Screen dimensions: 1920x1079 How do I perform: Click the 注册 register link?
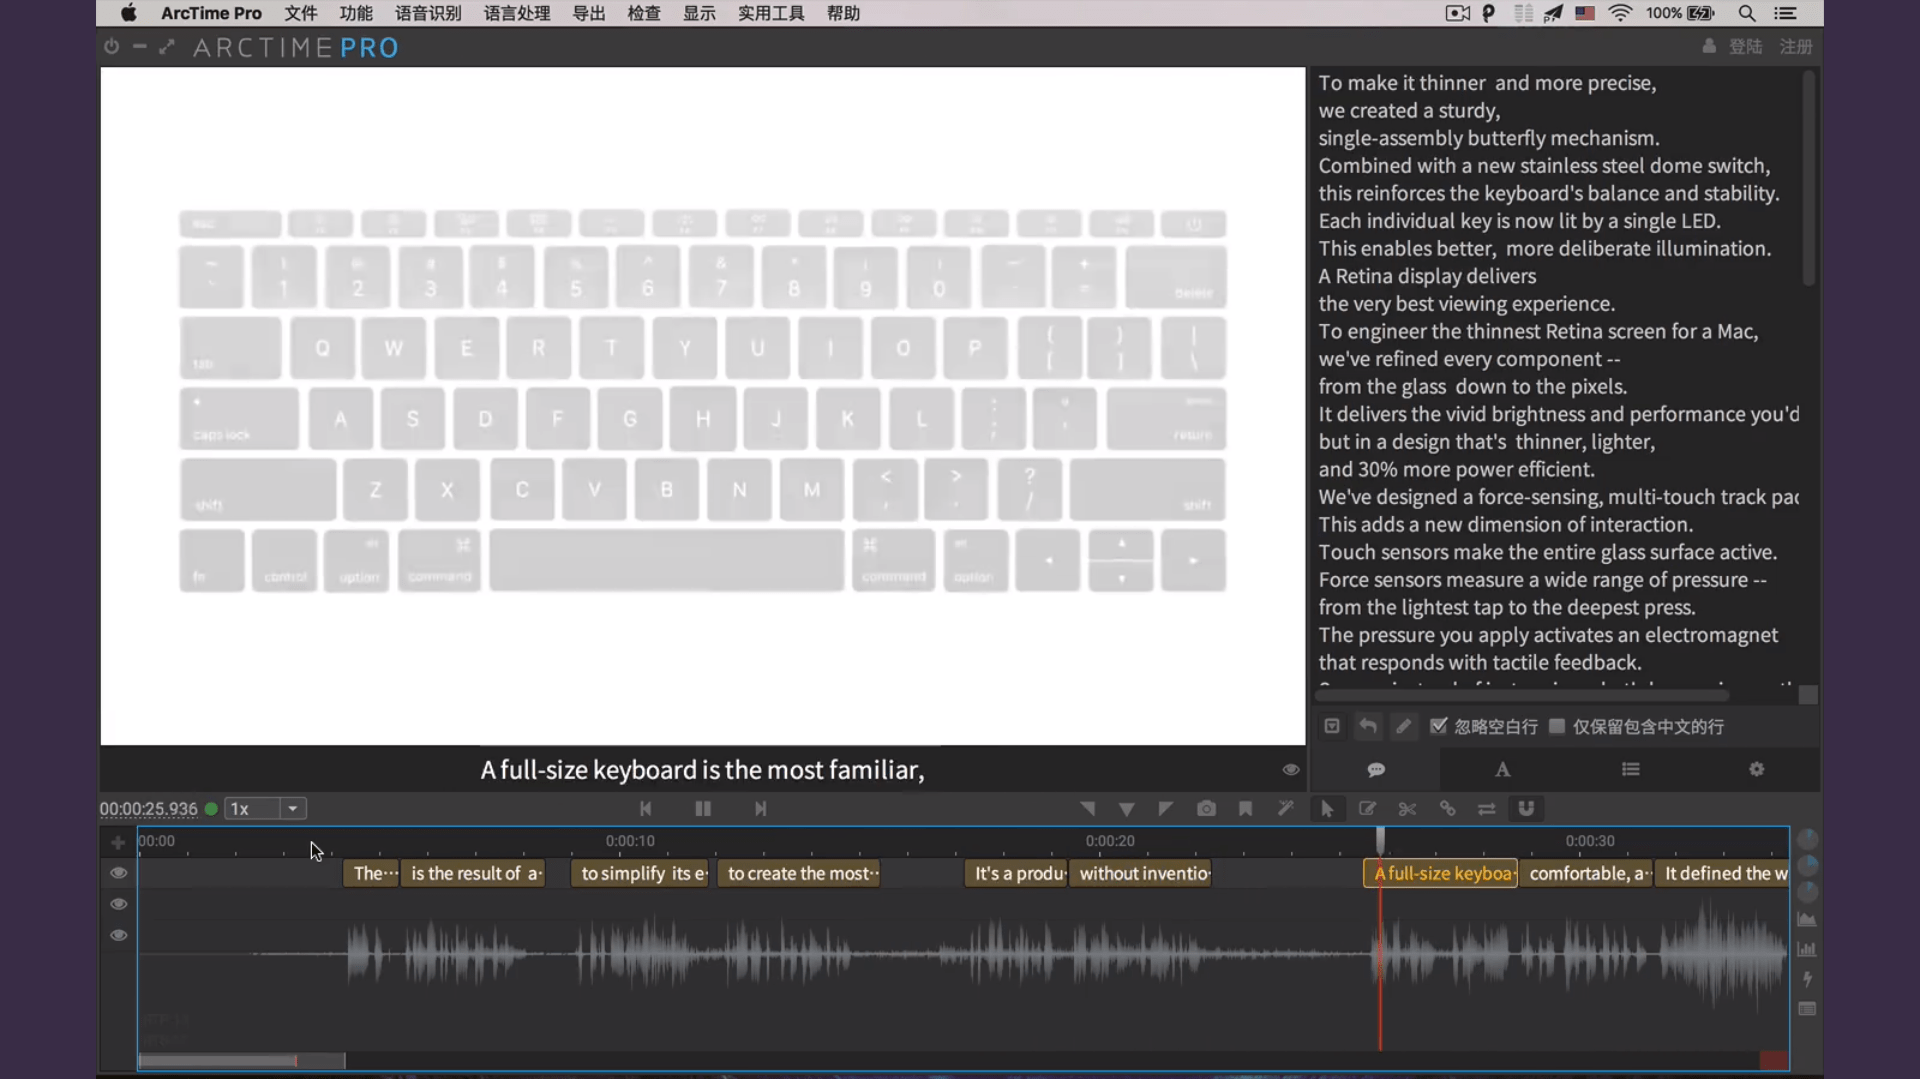pyautogui.click(x=1795, y=47)
